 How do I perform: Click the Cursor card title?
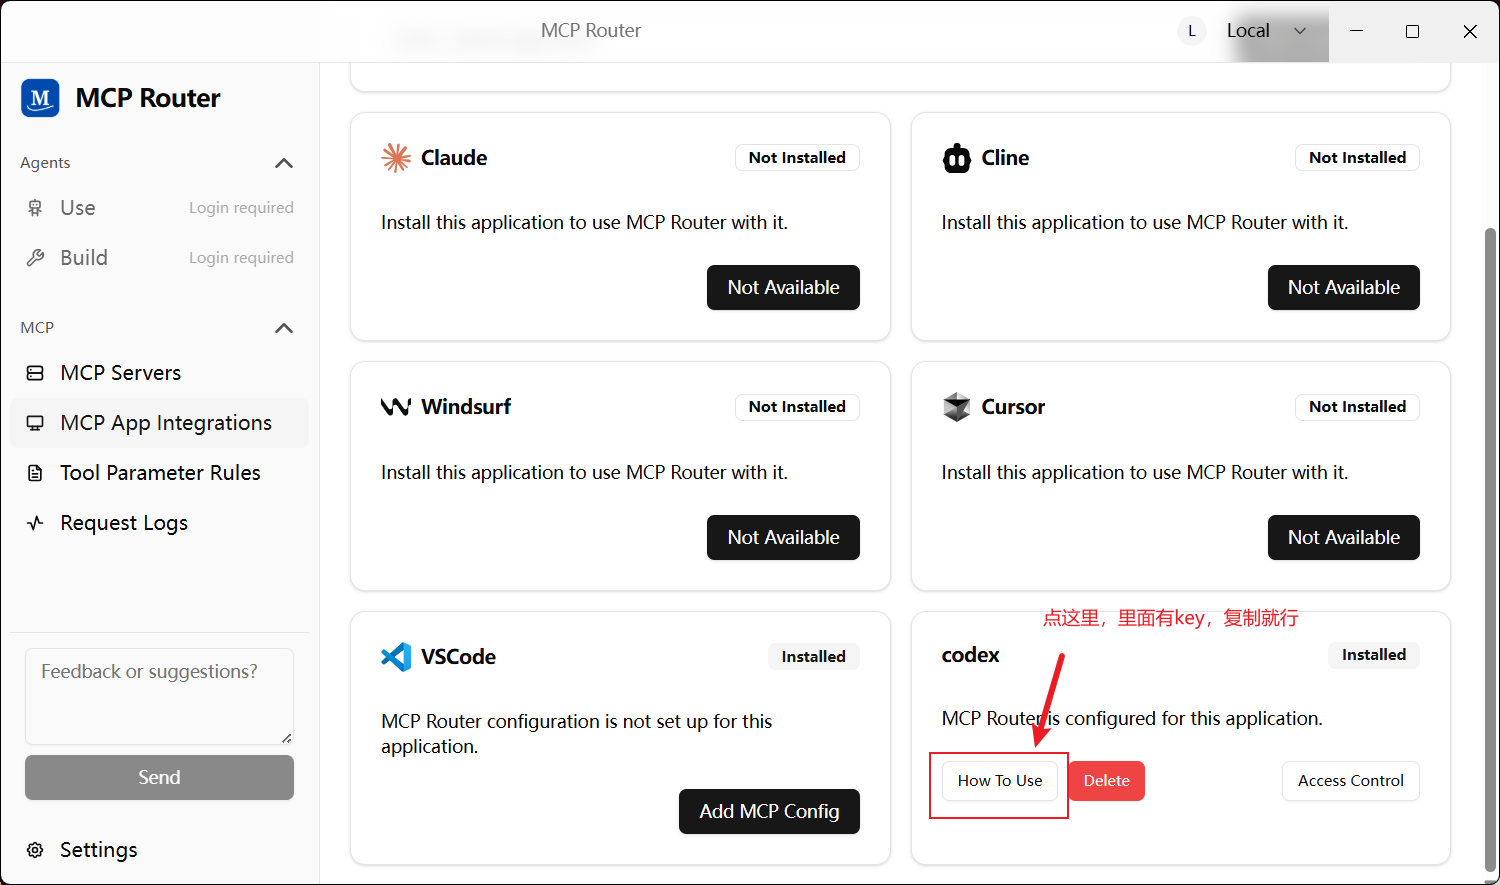click(1013, 407)
